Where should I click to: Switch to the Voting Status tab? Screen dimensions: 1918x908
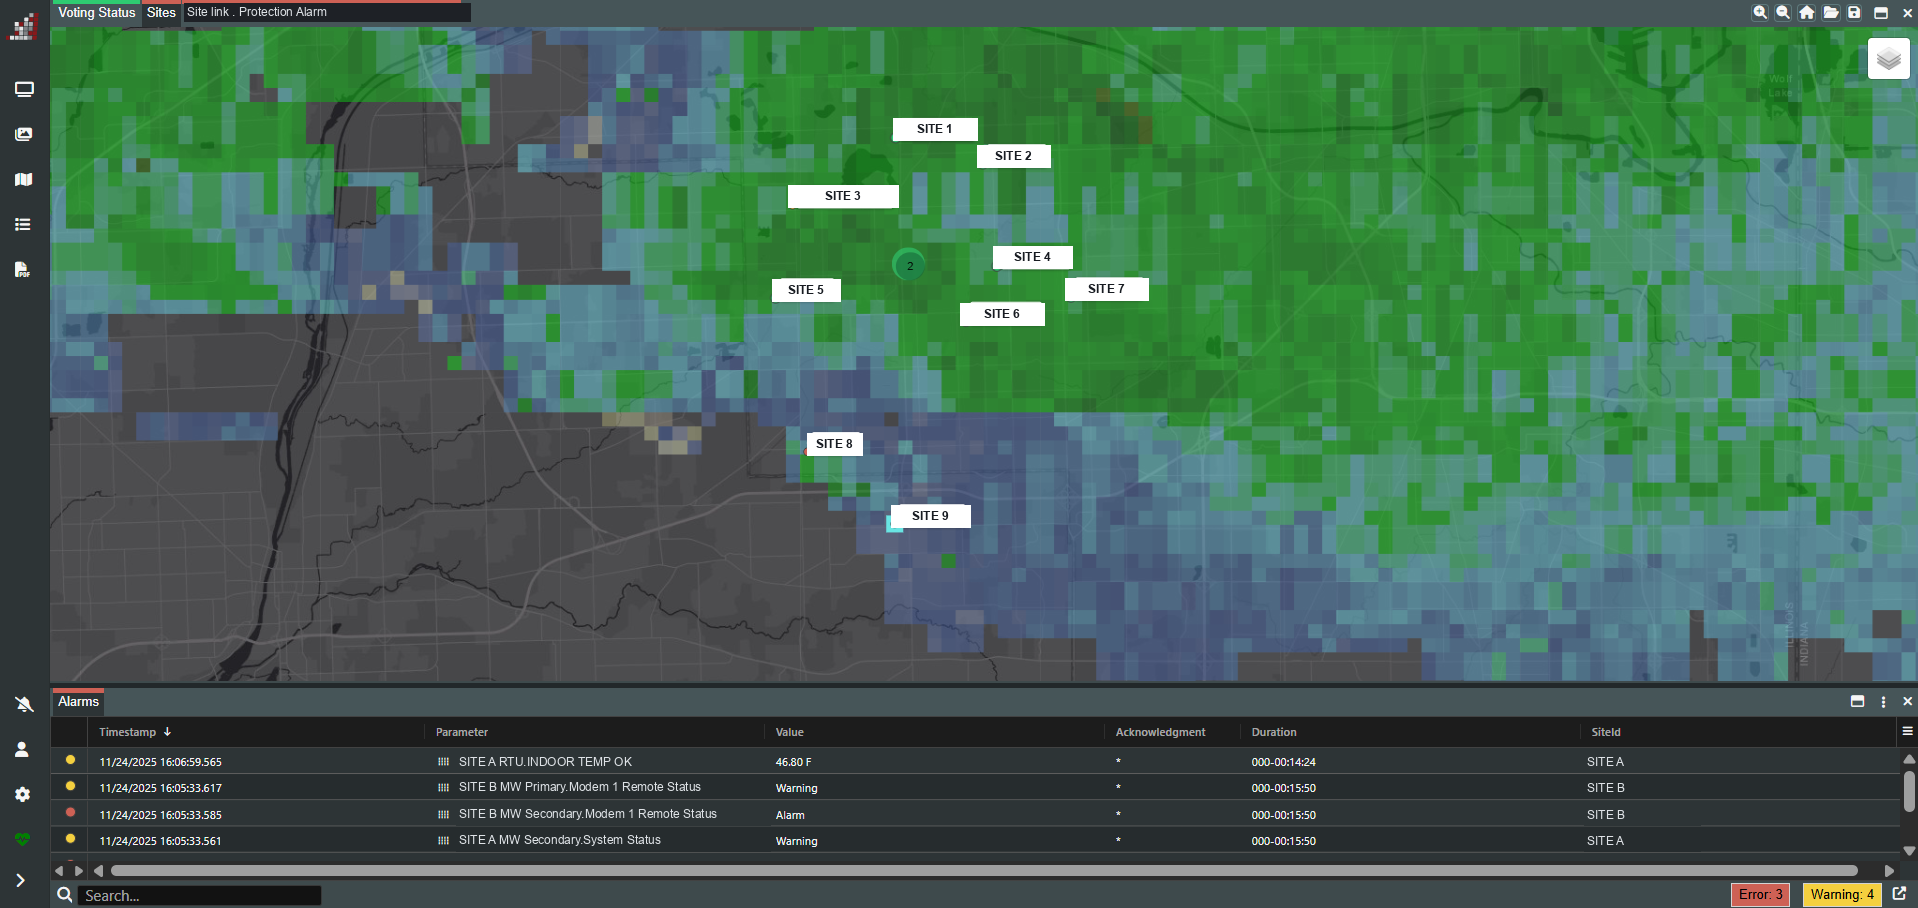(96, 13)
